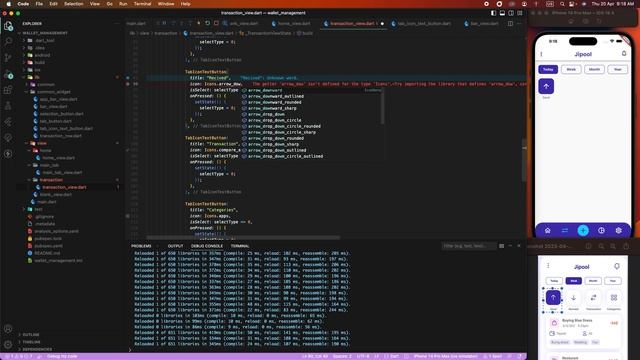
Task: Expand the test folder in Explorer
Action: pyautogui.click(x=38, y=209)
